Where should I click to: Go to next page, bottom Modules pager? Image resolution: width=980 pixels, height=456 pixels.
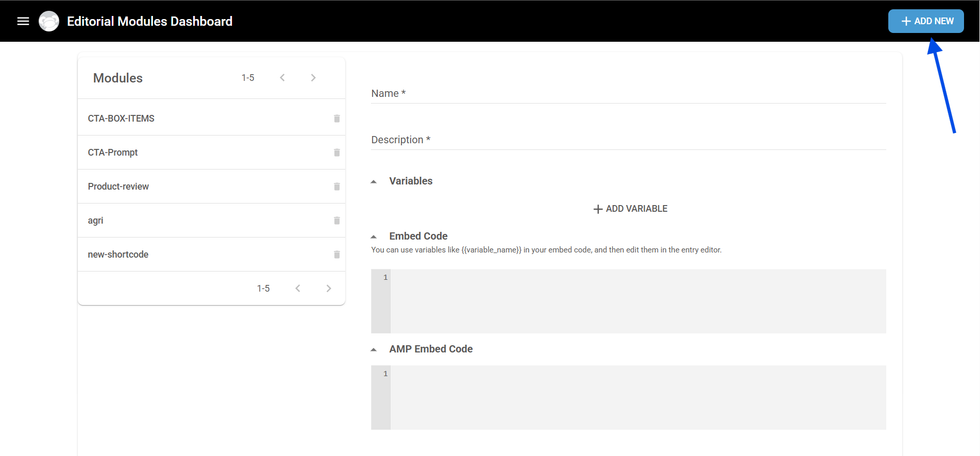pyautogui.click(x=329, y=289)
